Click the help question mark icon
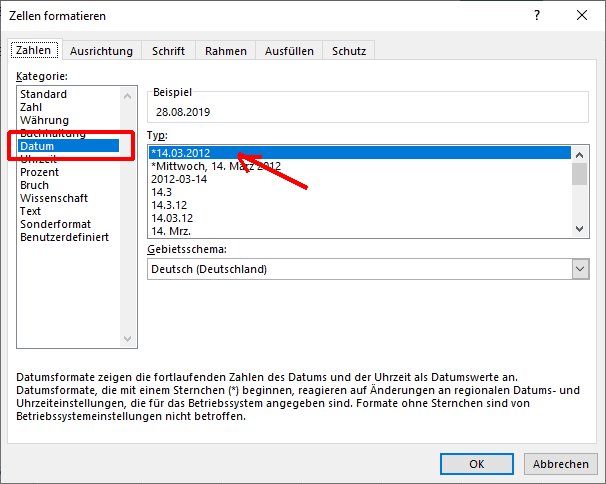This screenshot has width=606, height=484. pos(536,16)
